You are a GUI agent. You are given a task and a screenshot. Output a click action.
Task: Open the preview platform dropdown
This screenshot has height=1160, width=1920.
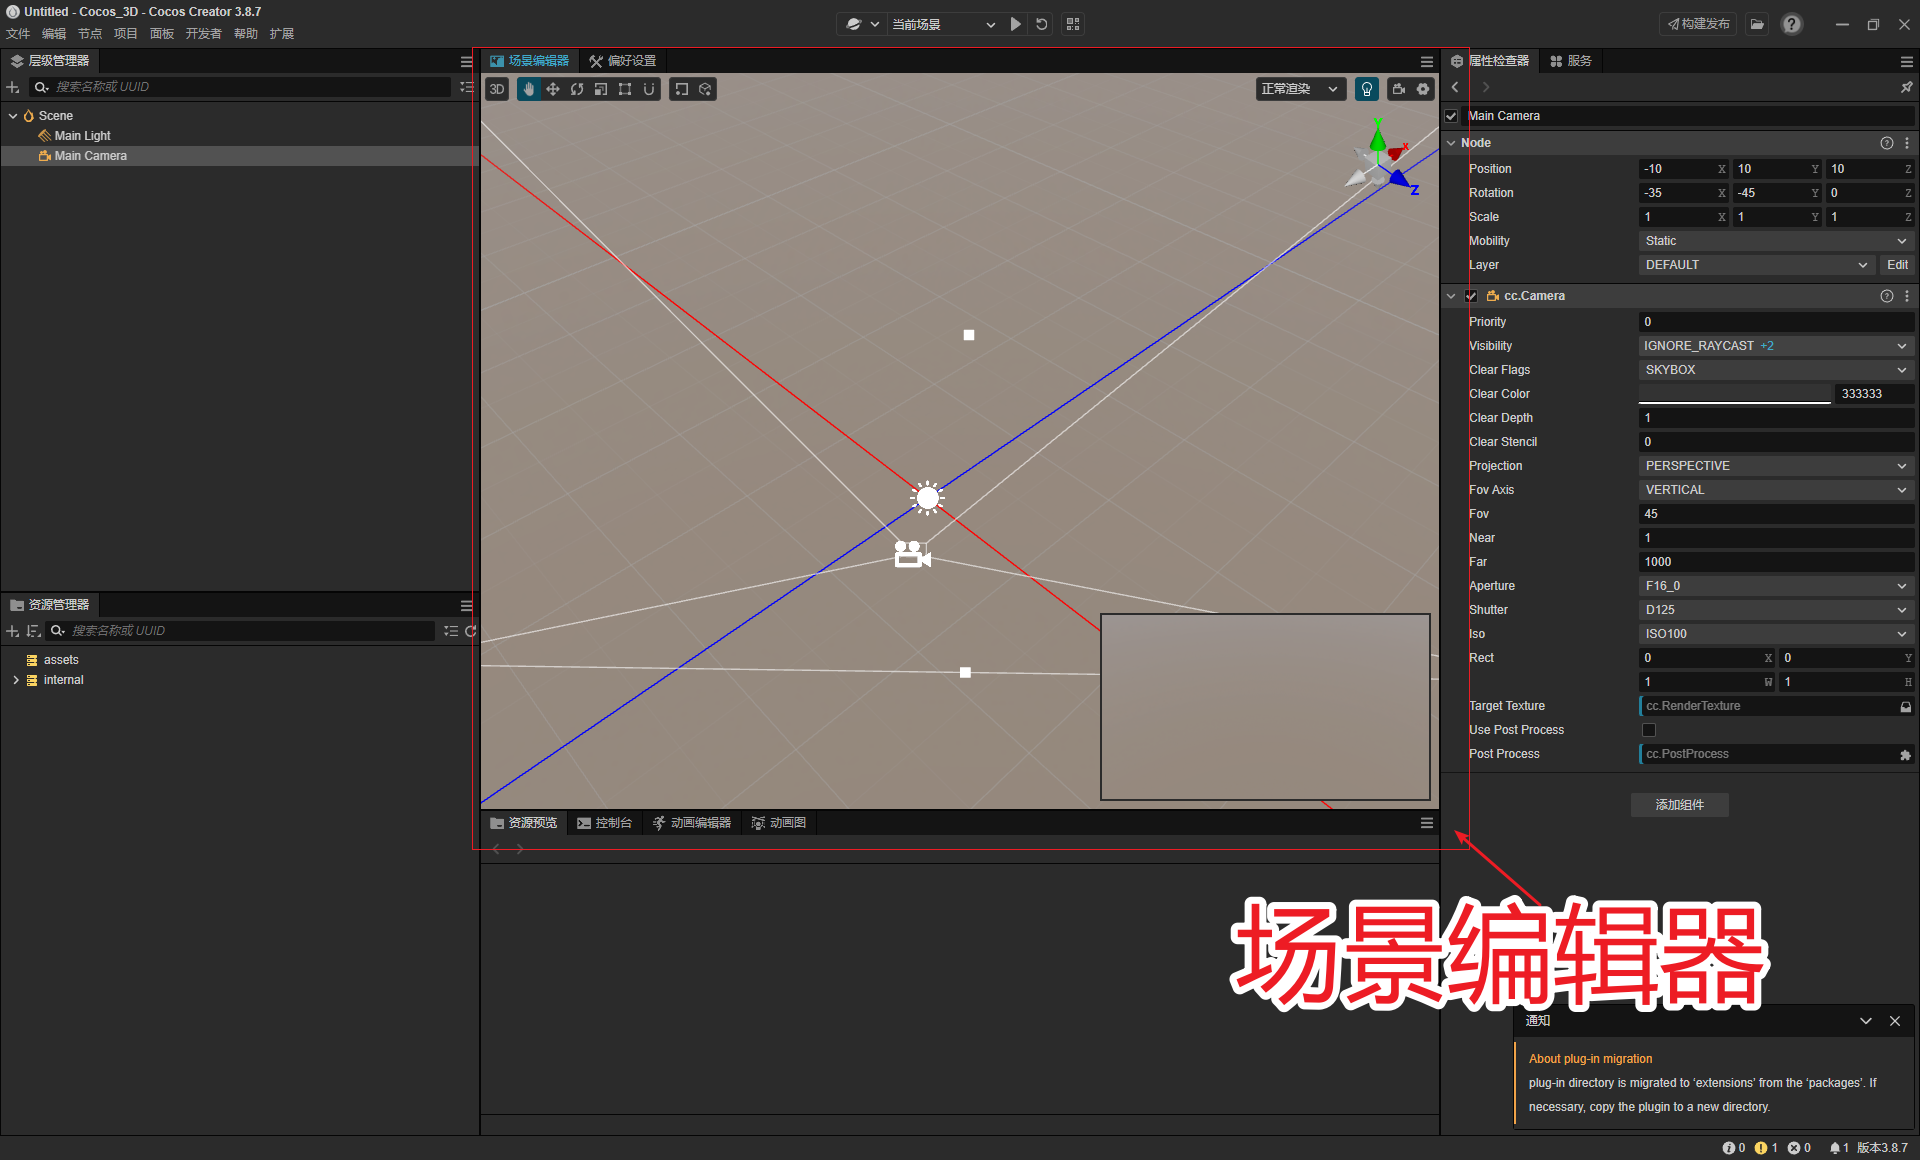pyautogui.click(x=863, y=24)
